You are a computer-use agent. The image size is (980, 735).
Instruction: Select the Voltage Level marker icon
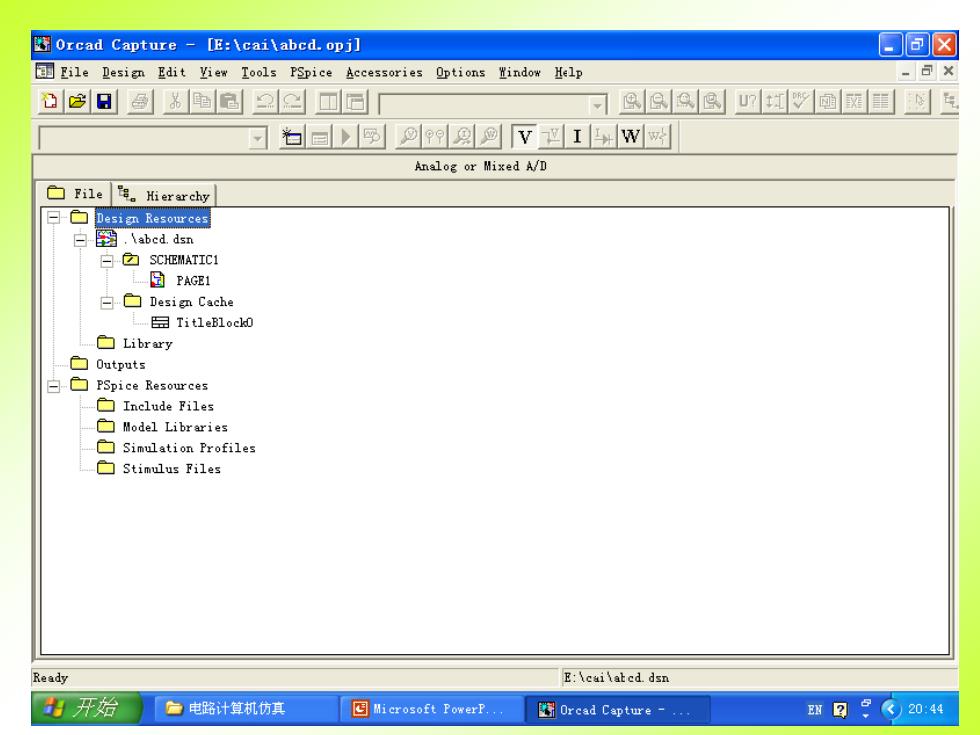pos(409,136)
